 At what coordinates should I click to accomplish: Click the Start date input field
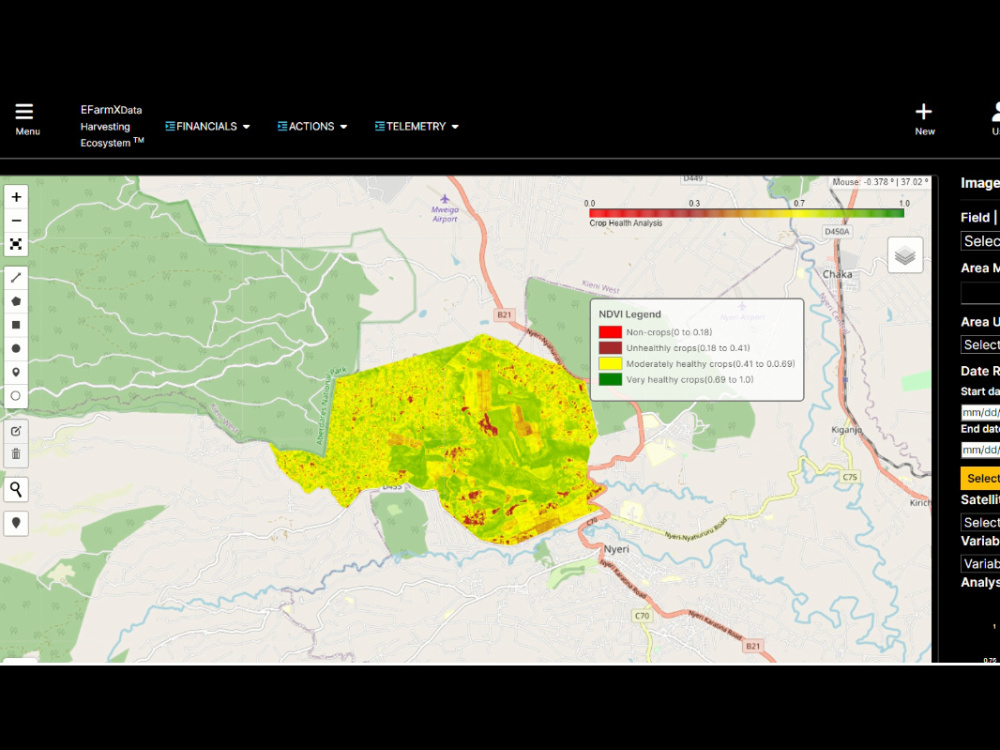tap(980, 413)
